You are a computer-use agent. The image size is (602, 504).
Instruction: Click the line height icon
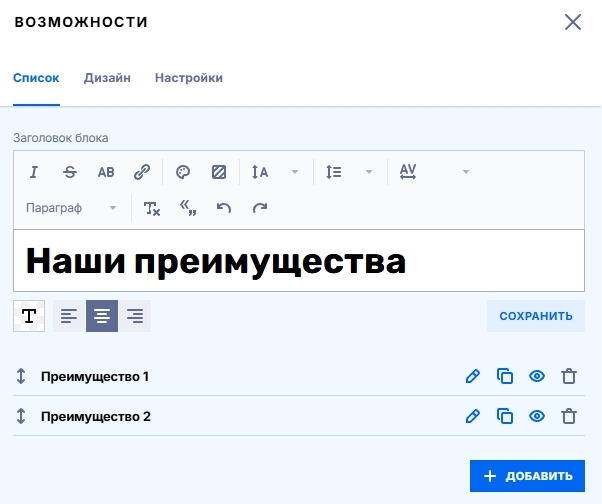[334, 172]
